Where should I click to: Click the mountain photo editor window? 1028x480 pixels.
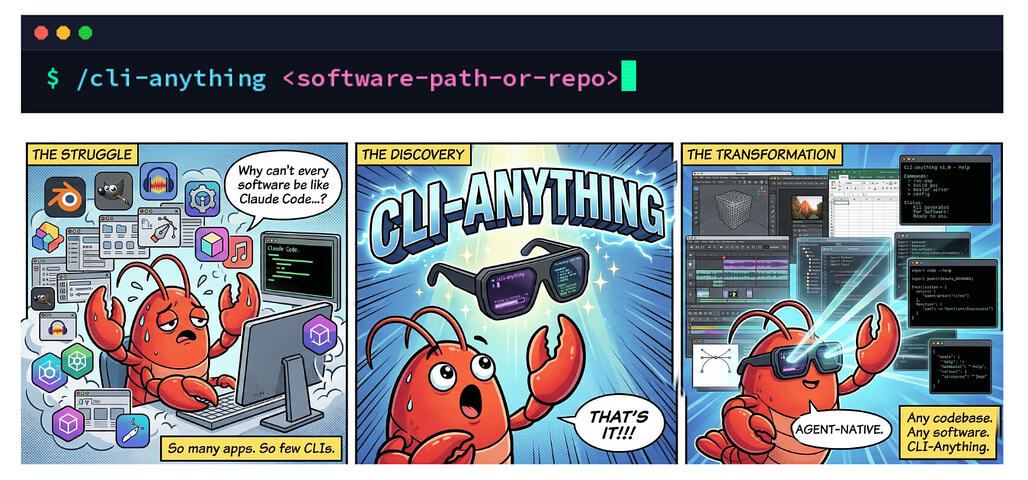point(807,209)
